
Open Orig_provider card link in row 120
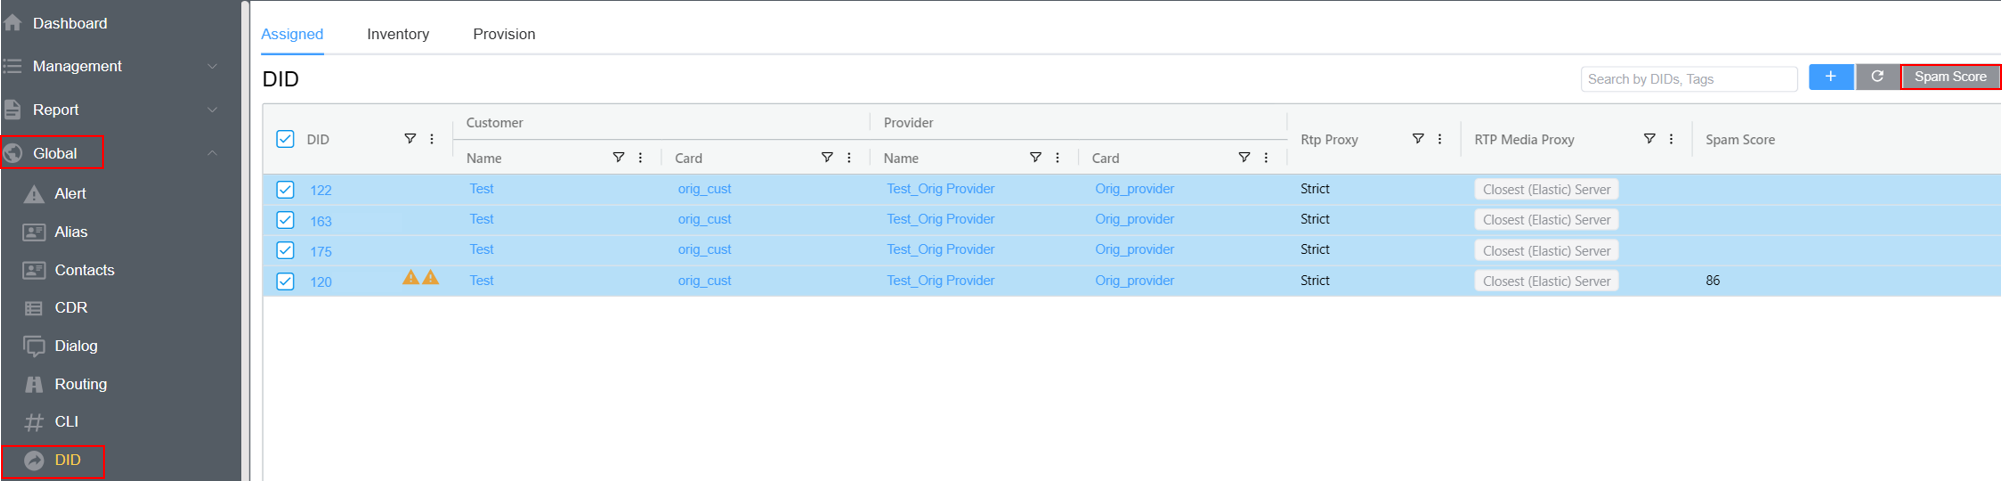[x=1134, y=280]
